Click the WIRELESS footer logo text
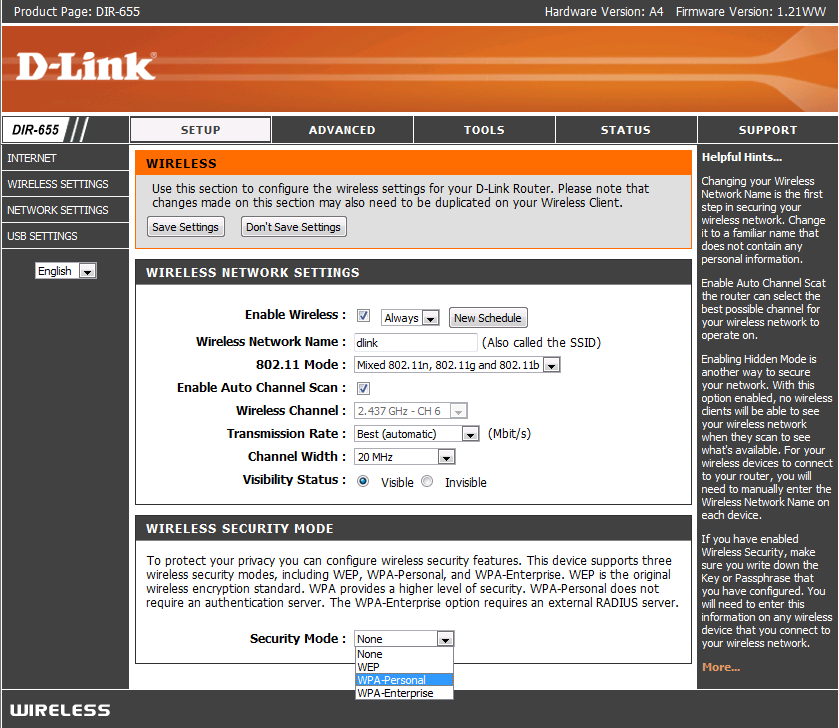 click(60, 710)
